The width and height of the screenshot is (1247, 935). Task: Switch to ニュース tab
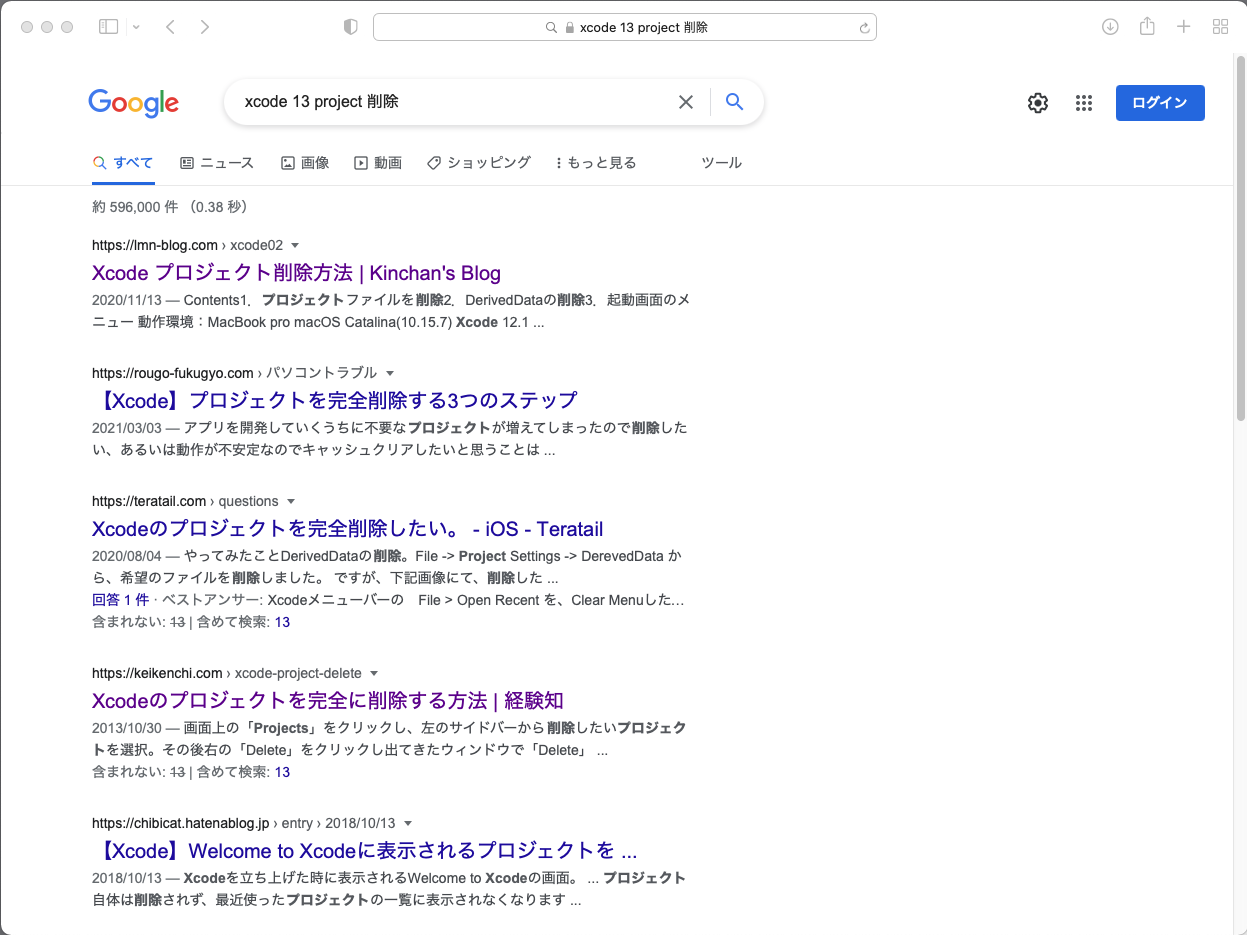(217, 162)
